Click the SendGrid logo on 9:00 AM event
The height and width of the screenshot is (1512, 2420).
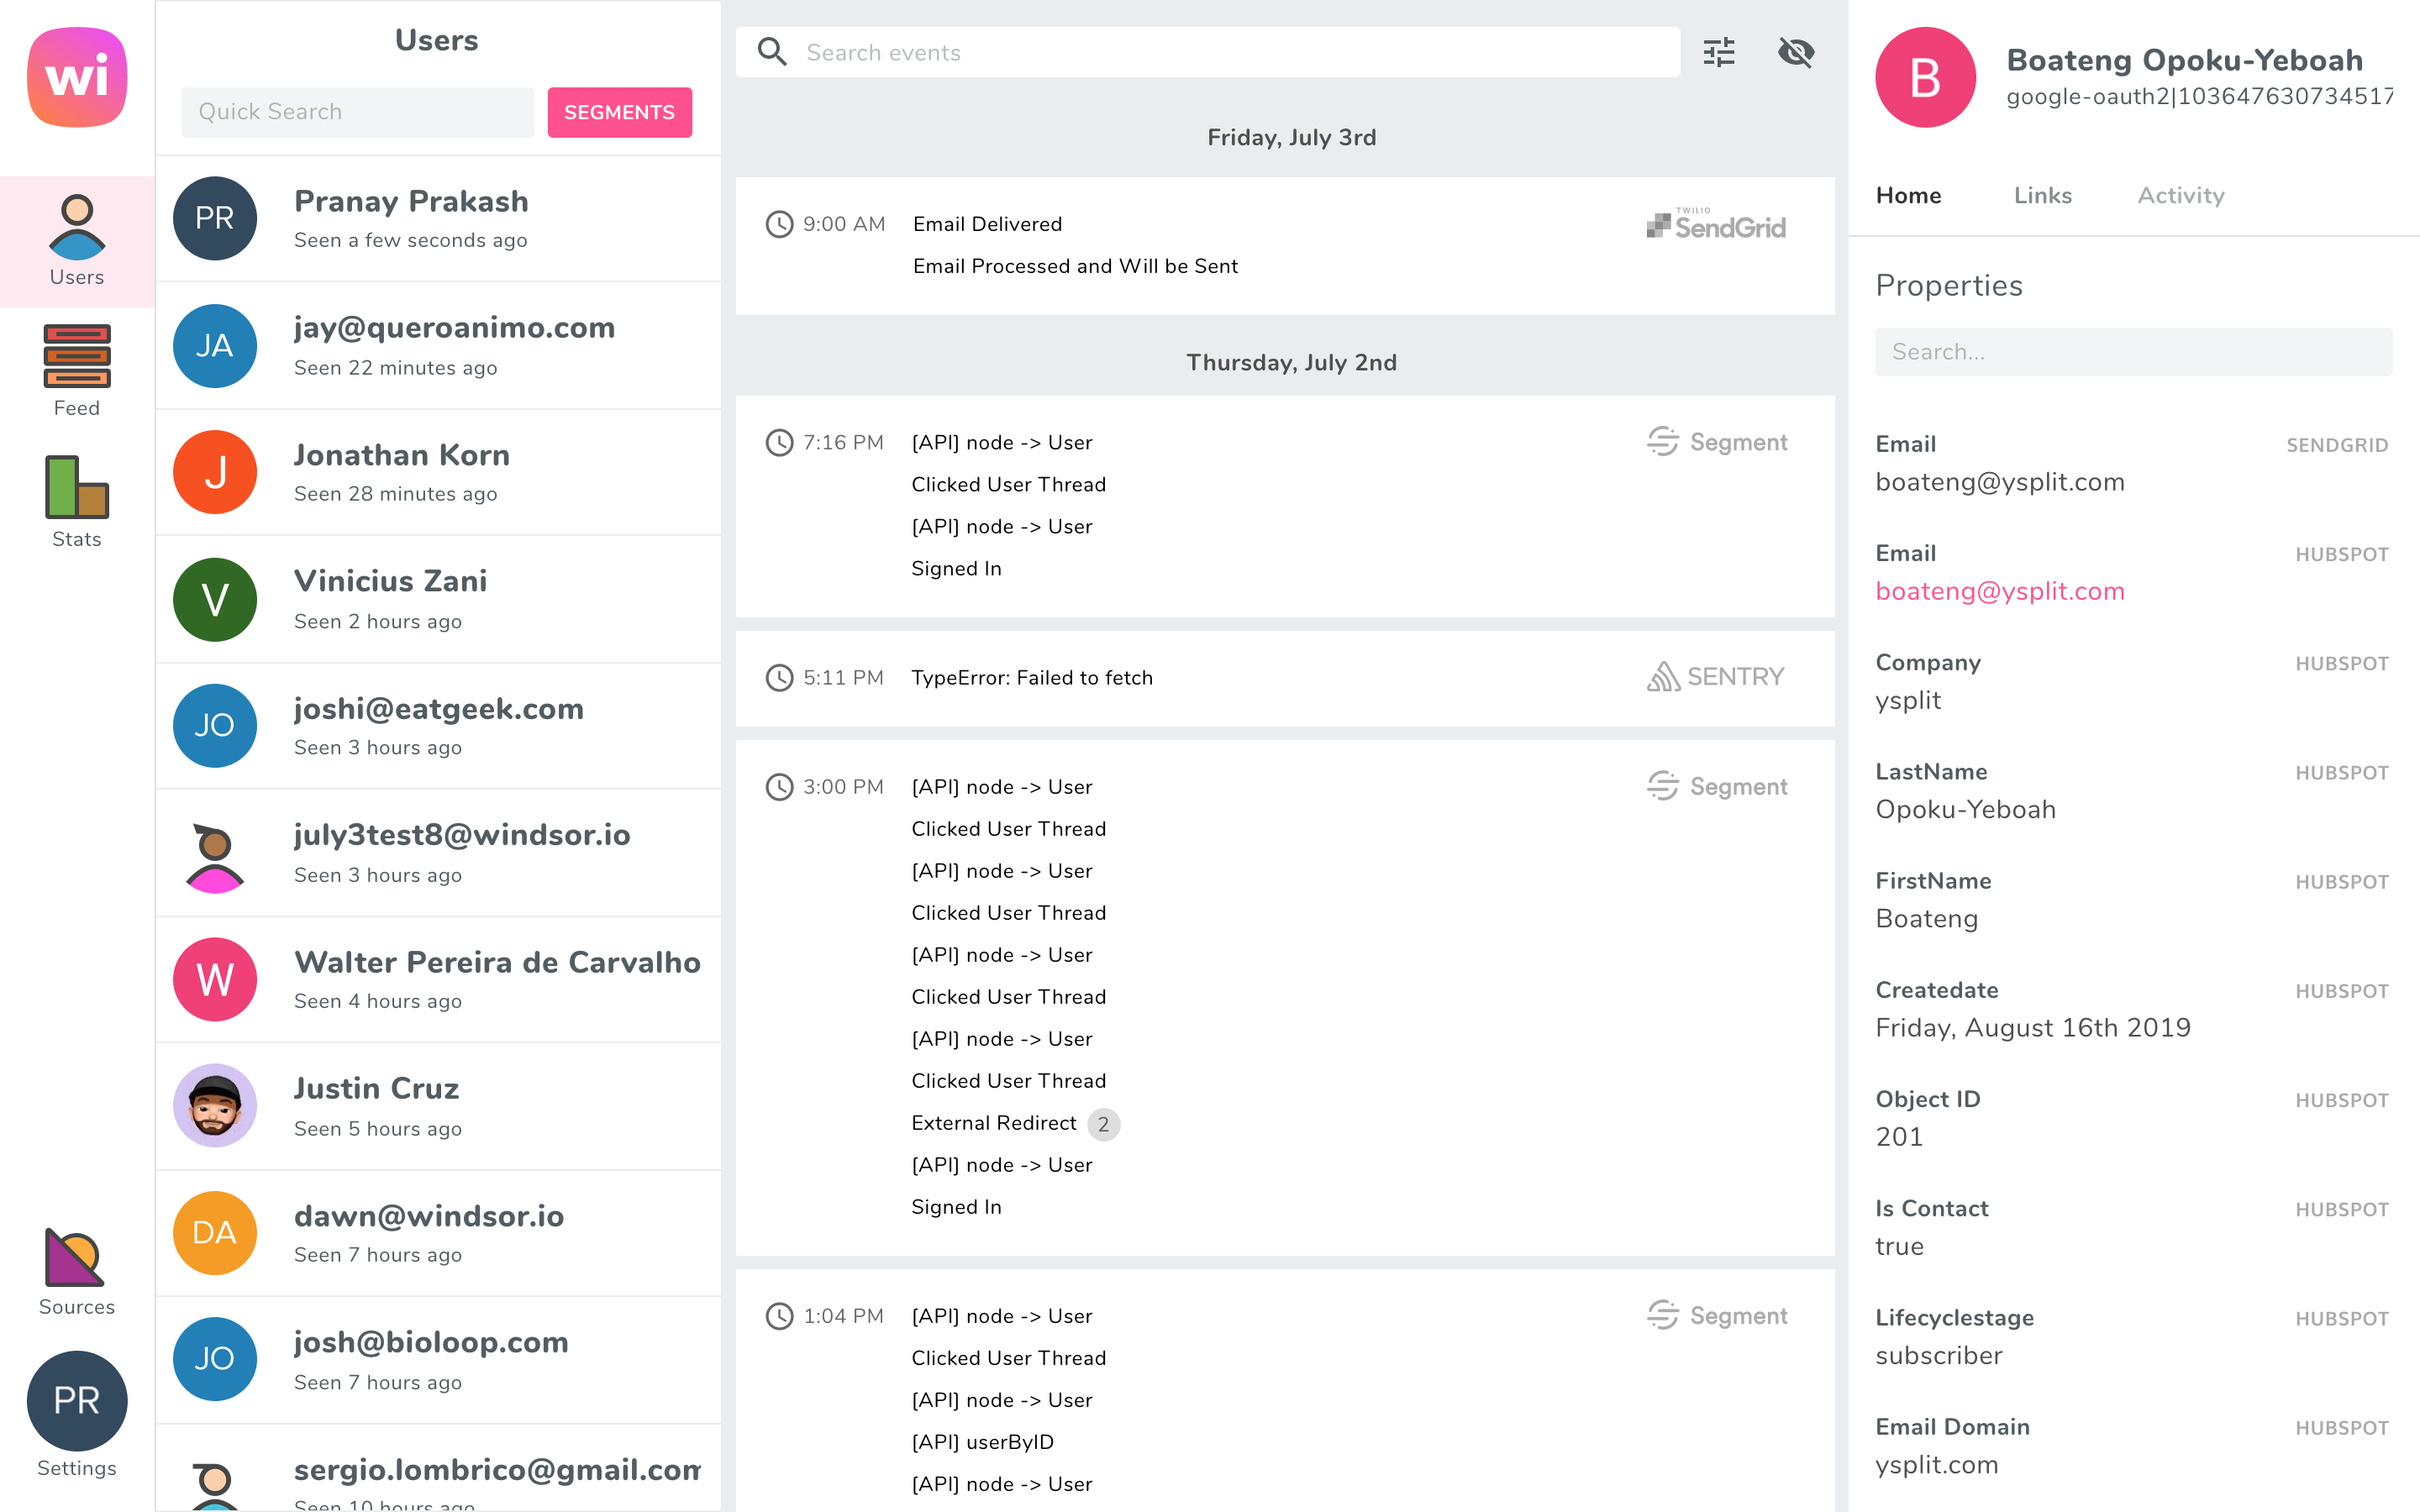pyautogui.click(x=1716, y=224)
